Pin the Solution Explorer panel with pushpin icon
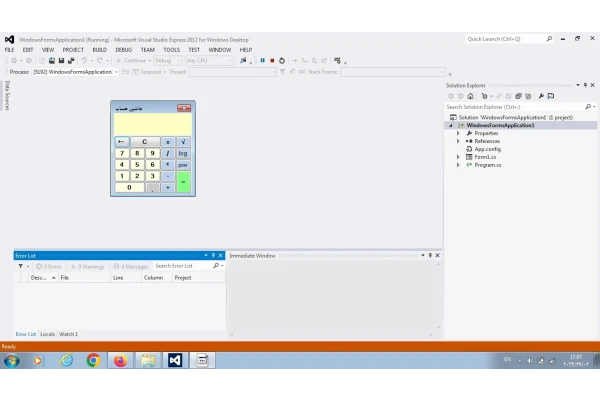600x400 pixels. click(586, 85)
